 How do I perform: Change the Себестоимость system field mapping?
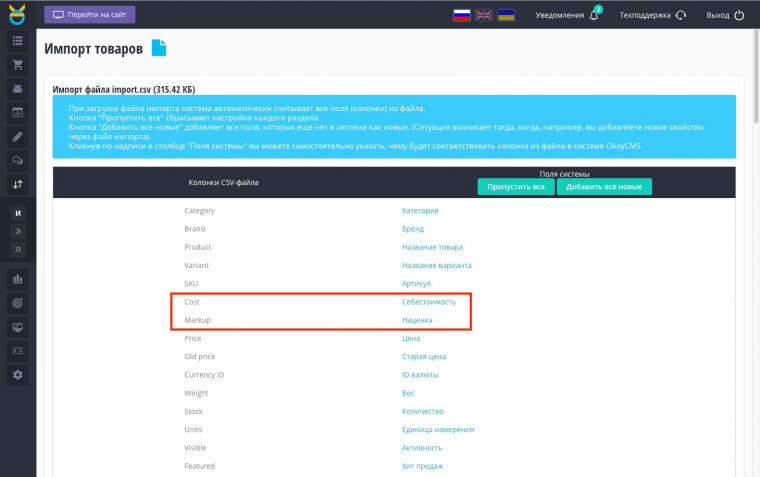tap(429, 302)
